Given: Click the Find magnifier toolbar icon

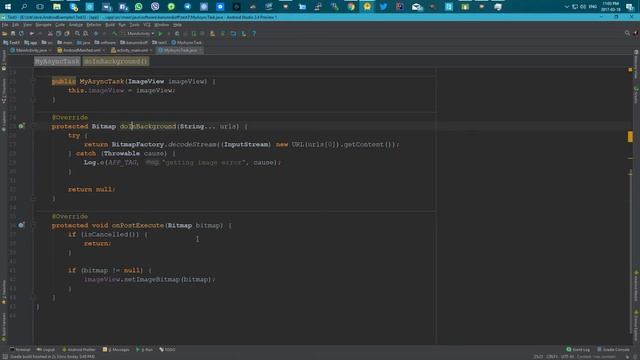Looking at the screenshot, I should coord(77,33).
